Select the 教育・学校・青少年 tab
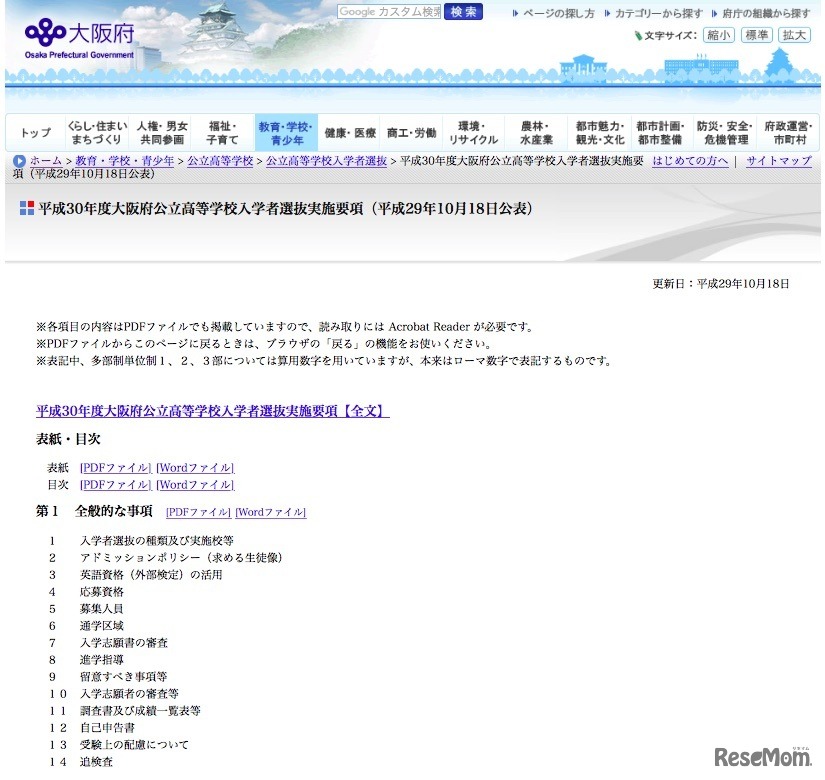The image size is (825, 780). 287,131
